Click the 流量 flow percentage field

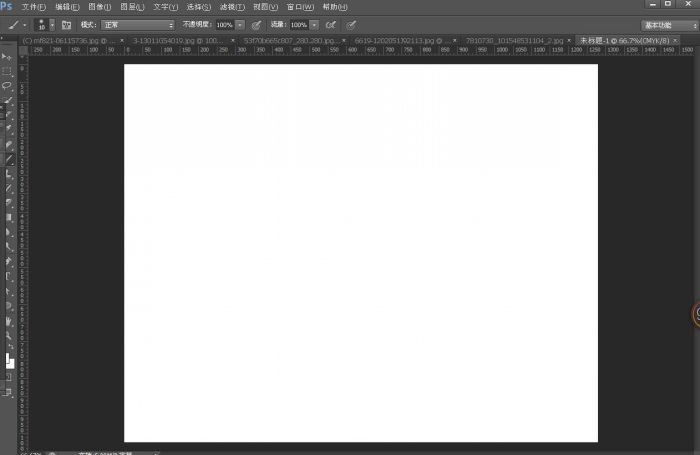click(x=298, y=24)
